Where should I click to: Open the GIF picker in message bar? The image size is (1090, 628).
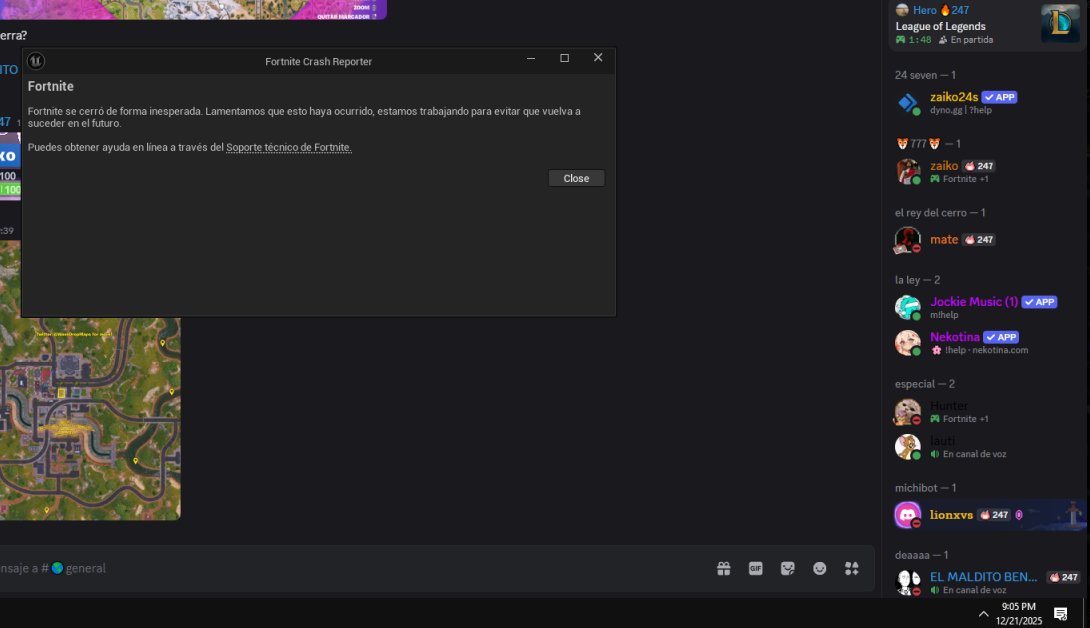click(756, 569)
